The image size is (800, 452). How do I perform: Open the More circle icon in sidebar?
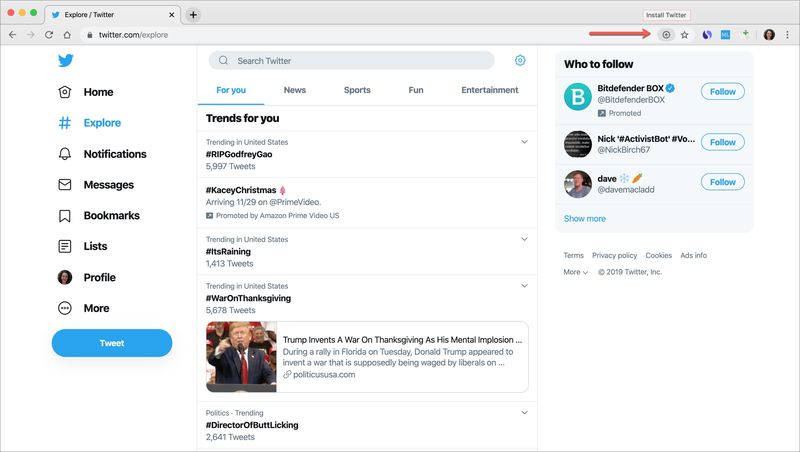[65, 308]
